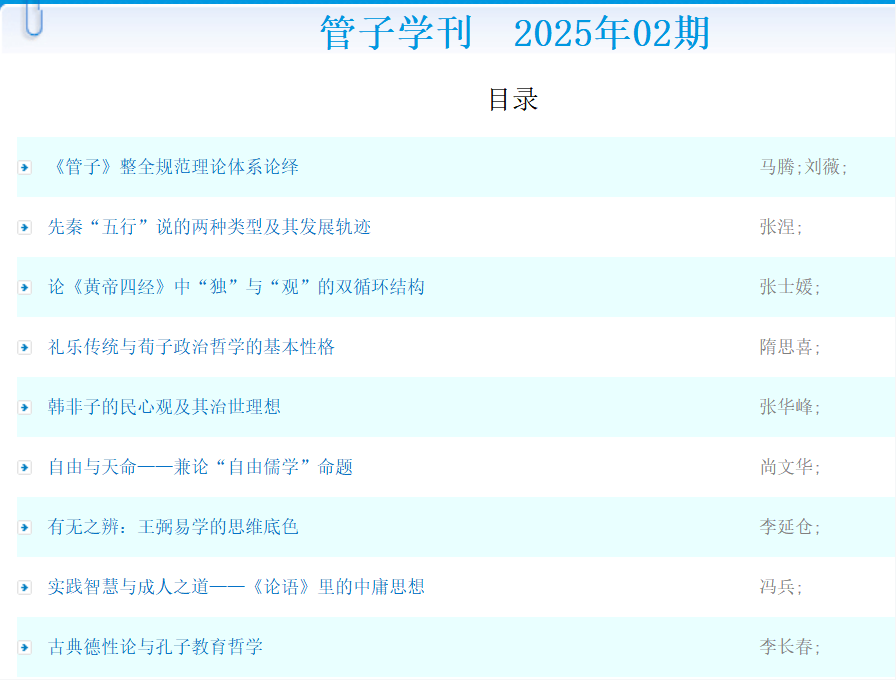This screenshot has width=896, height=680.
Task: Click arrow icon beside 自由与天命 article
Action: (25, 467)
